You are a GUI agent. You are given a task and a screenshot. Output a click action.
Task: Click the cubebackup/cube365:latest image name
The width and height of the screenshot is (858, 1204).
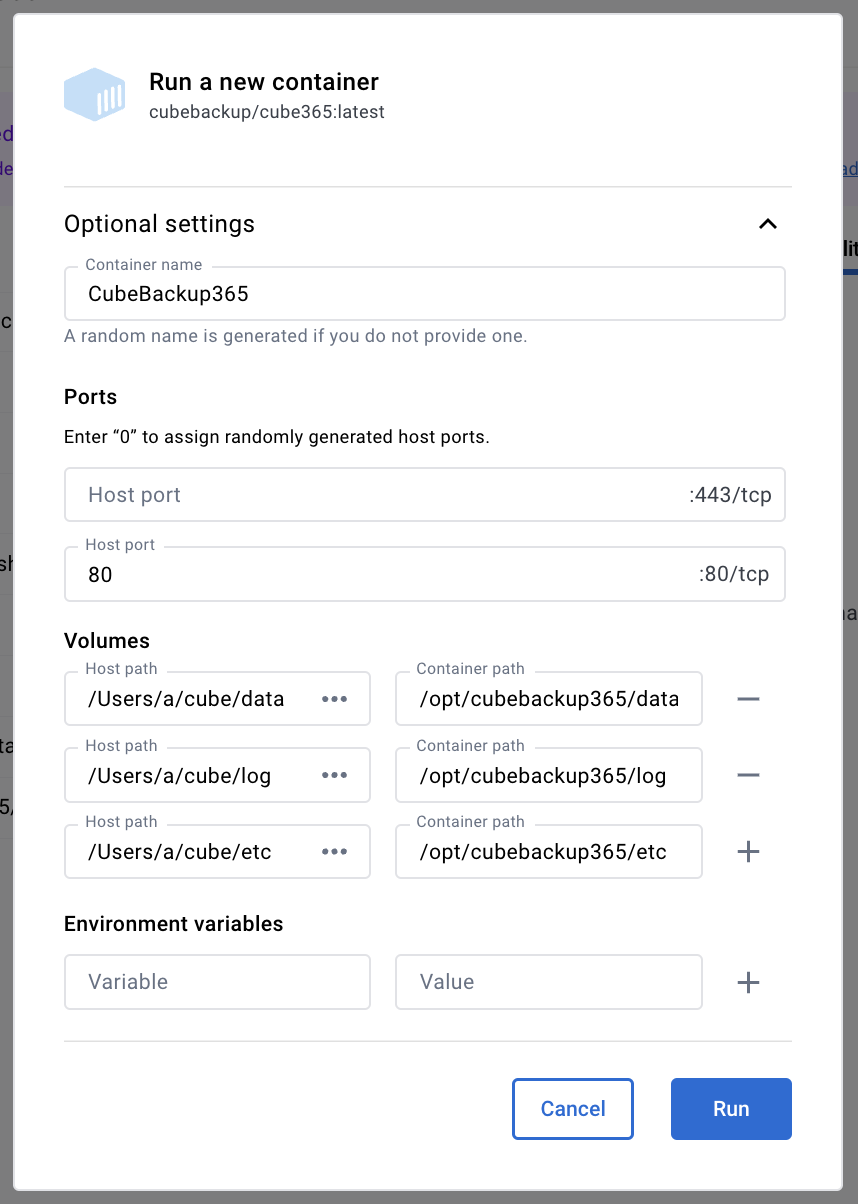click(267, 112)
